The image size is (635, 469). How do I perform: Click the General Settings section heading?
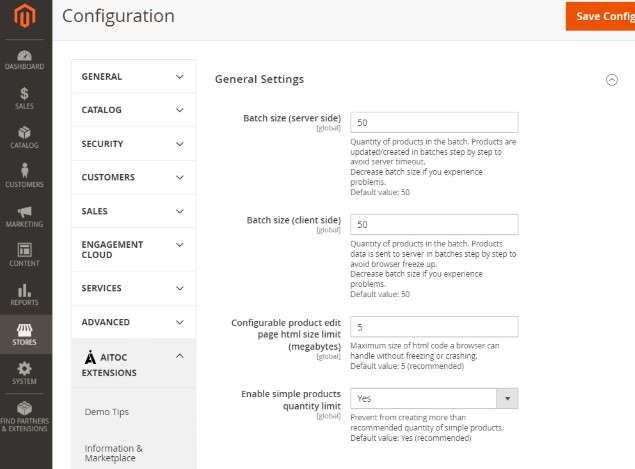259,79
